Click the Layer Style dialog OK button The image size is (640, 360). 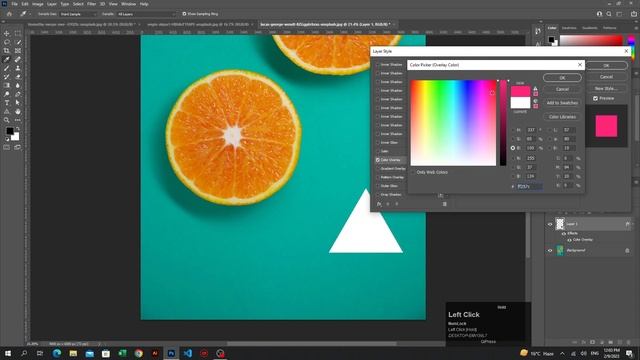click(606, 65)
